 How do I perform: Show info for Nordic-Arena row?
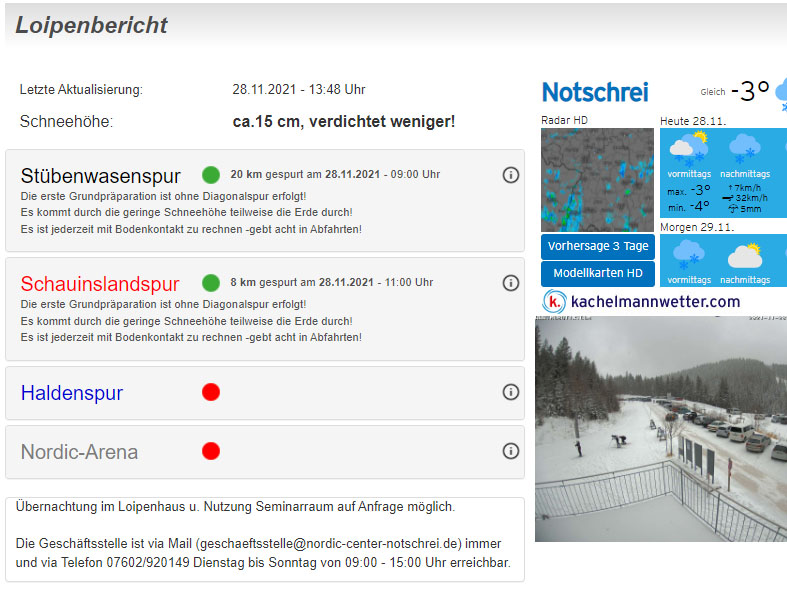510,451
